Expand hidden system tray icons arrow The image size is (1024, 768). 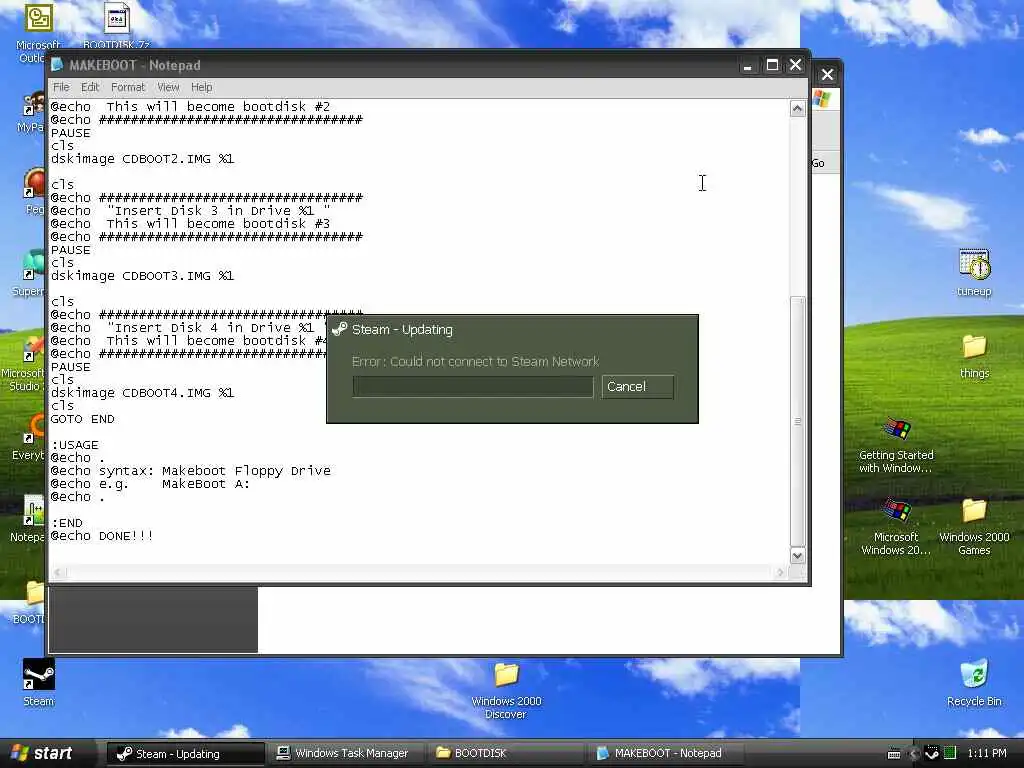tap(913, 754)
